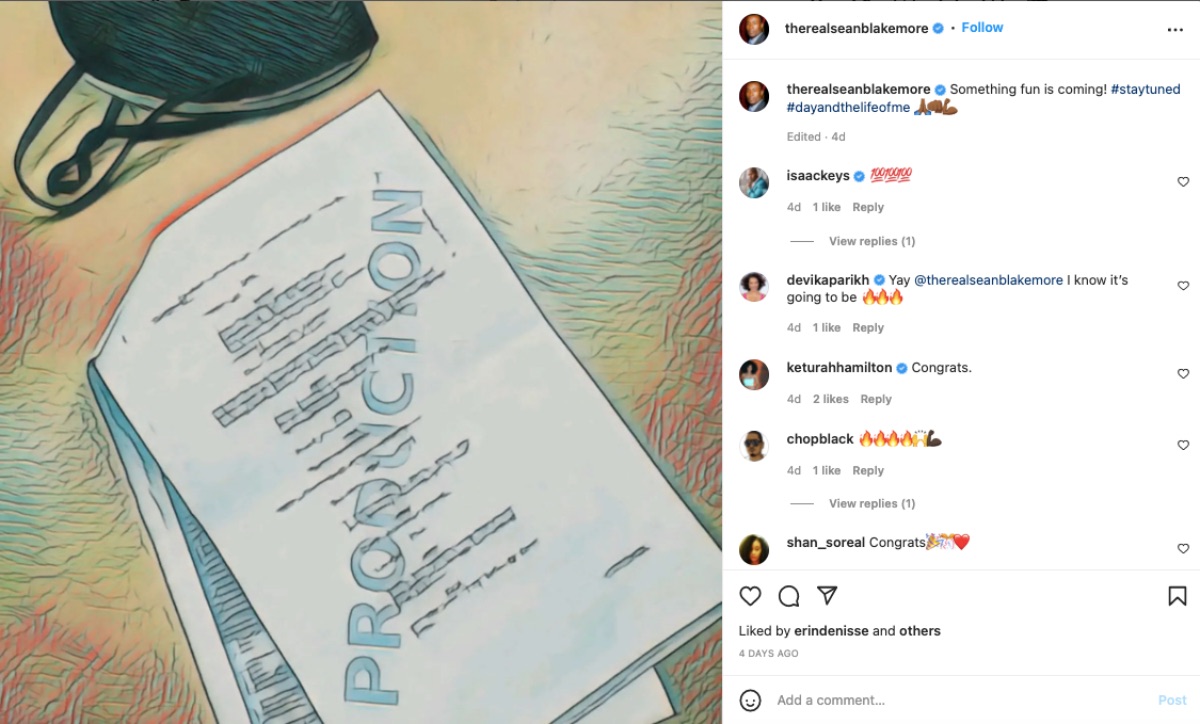Like isaackeys' comment
The width and height of the screenshot is (1200, 724).
pos(1183,182)
